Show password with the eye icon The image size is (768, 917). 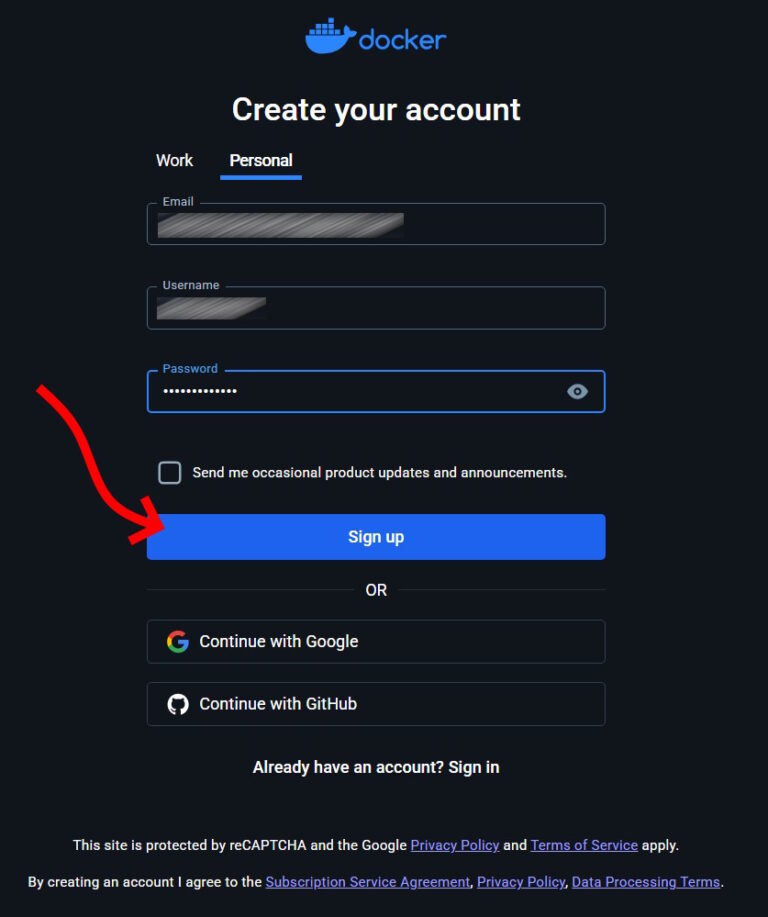577,391
